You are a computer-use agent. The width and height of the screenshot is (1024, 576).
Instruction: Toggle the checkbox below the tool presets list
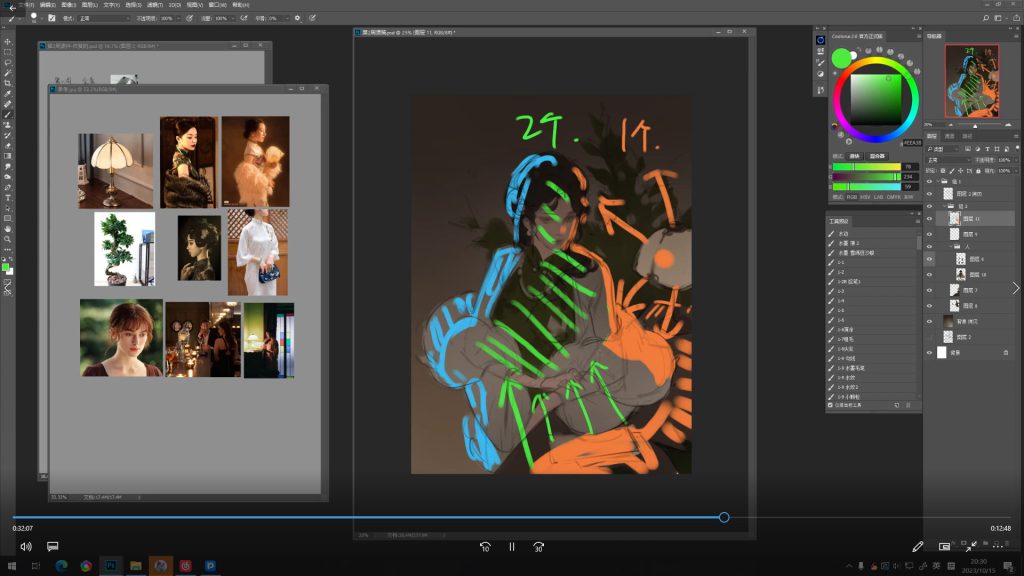[830, 405]
